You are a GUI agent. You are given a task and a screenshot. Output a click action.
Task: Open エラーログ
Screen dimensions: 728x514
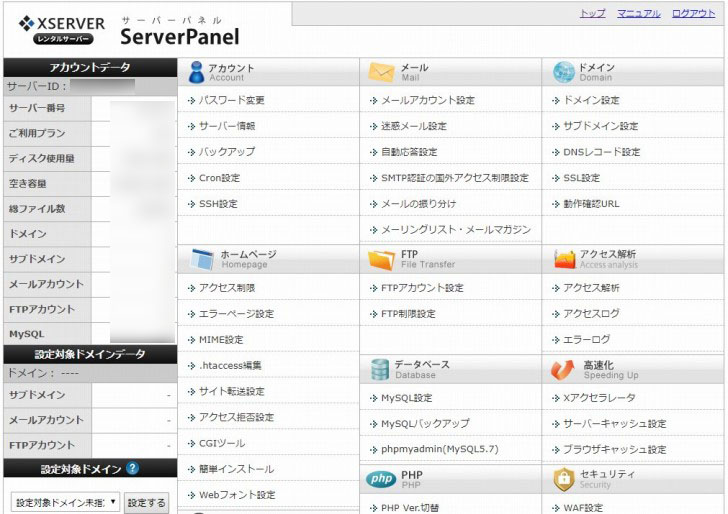pos(586,339)
